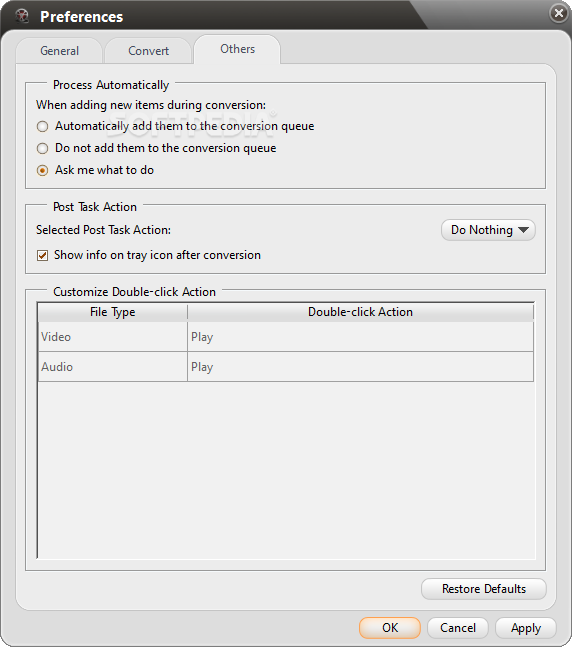This screenshot has width=572, height=647.
Task: Select the Audio file type cell
Action: tap(113, 367)
